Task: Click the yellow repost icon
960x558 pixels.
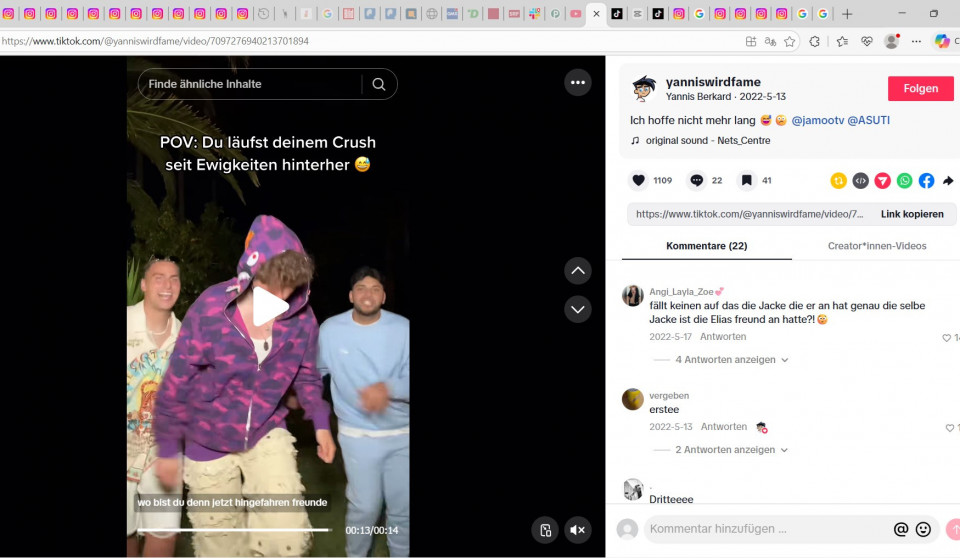Action: tap(838, 181)
